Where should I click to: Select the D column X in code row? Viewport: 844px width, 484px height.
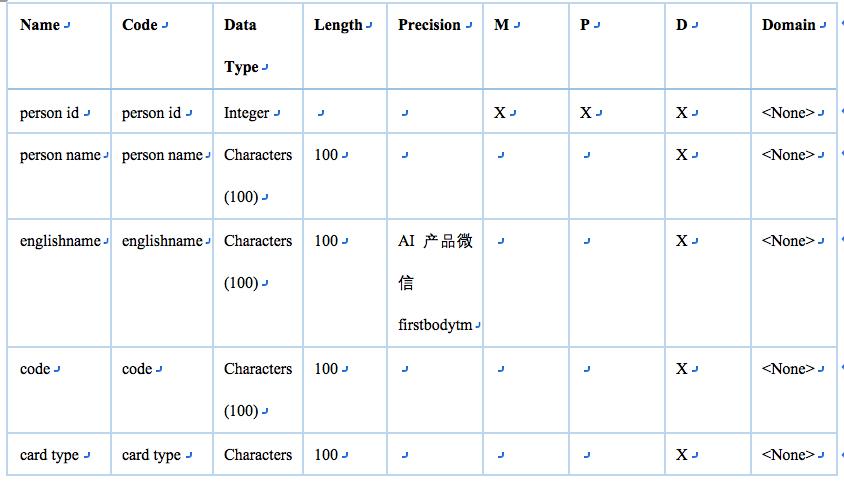pos(681,369)
